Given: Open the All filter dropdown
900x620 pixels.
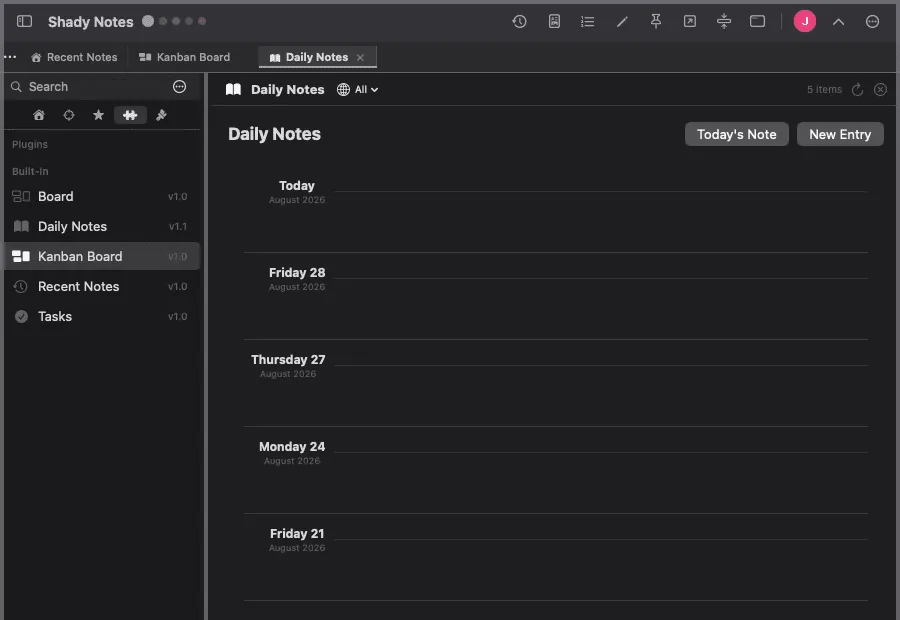Looking at the screenshot, I should click(x=366, y=90).
